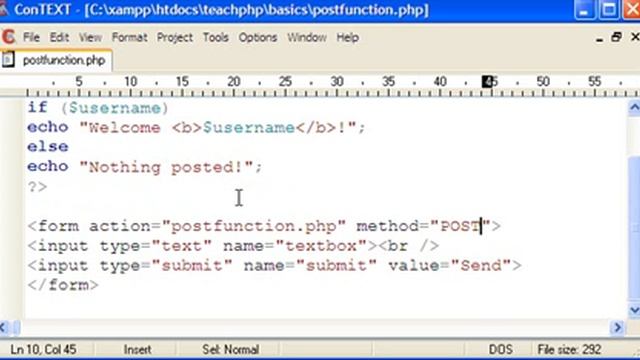Open the View menu

click(90, 38)
